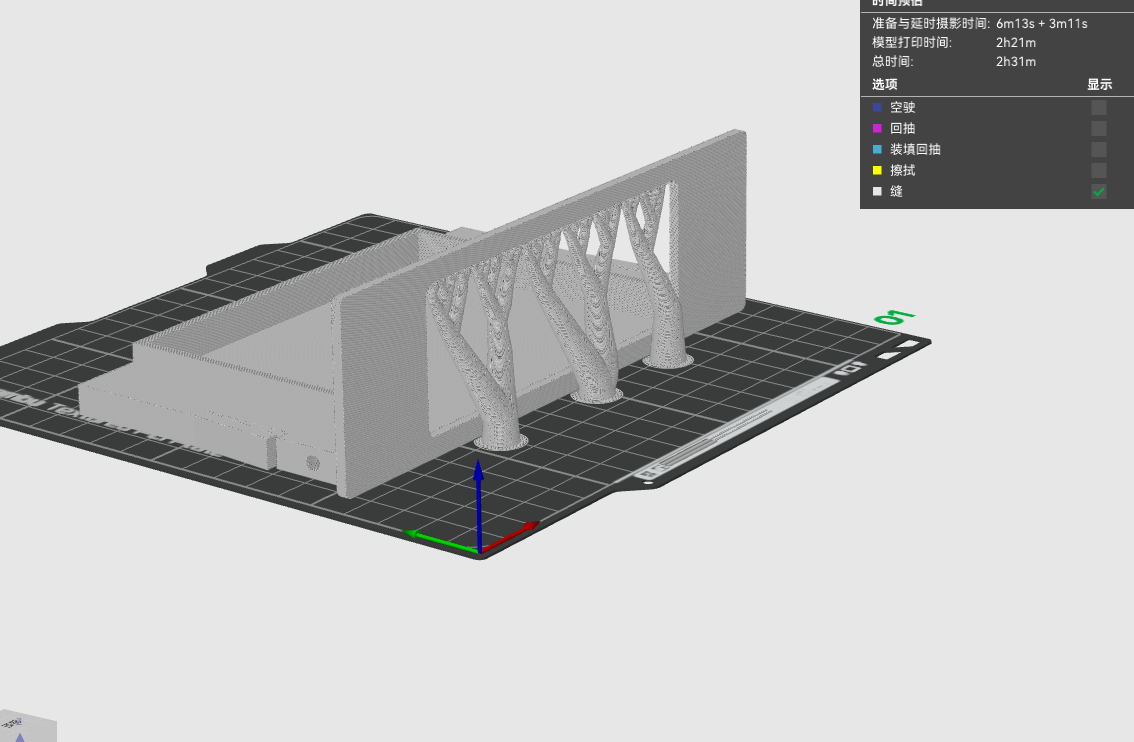Click the 缝 legend label

coord(897,192)
